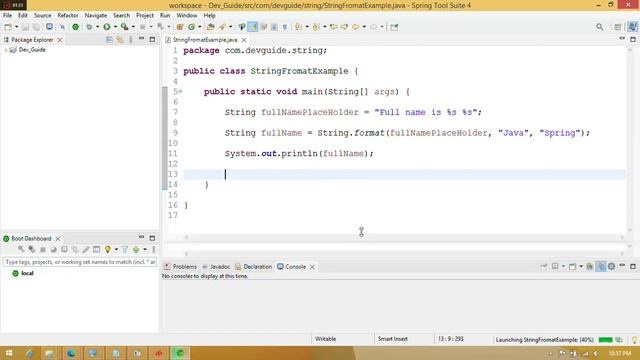Click the Debug bug toolbar icon
Screen dimensions: 640x360
pyautogui.click(x=89, y=27)
